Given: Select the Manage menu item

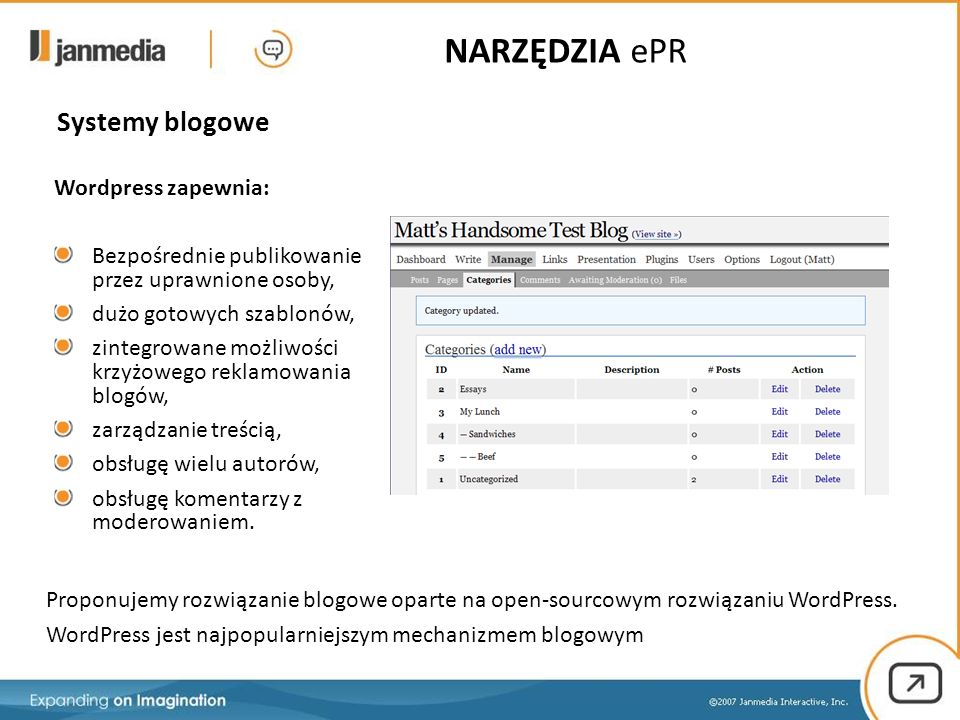Looking at the screenshot, I should point(511,259).
